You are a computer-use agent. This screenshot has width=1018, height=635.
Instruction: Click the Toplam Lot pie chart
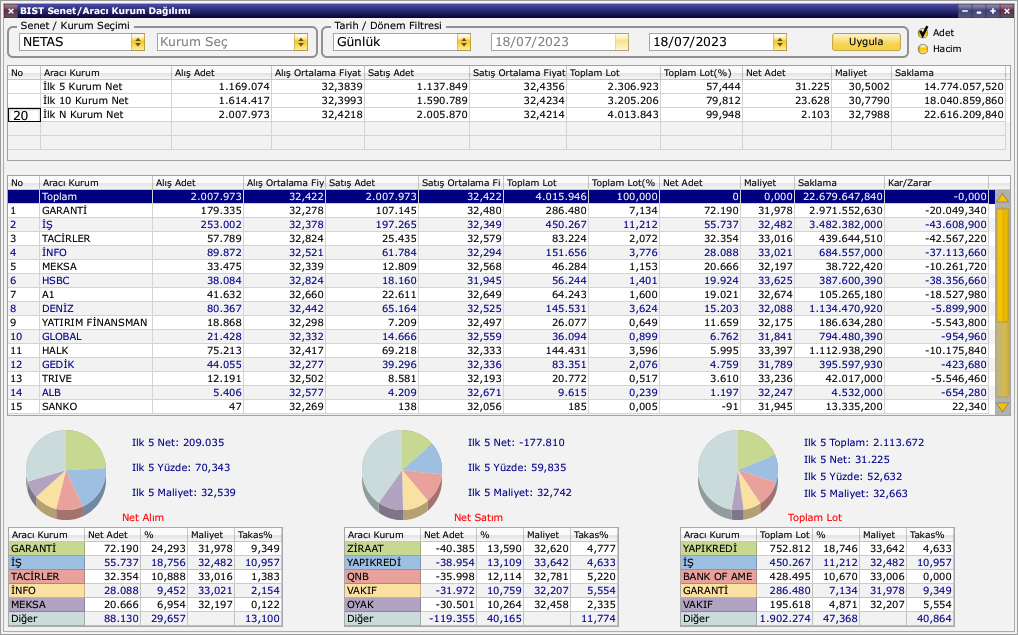(x=738, y=474)
